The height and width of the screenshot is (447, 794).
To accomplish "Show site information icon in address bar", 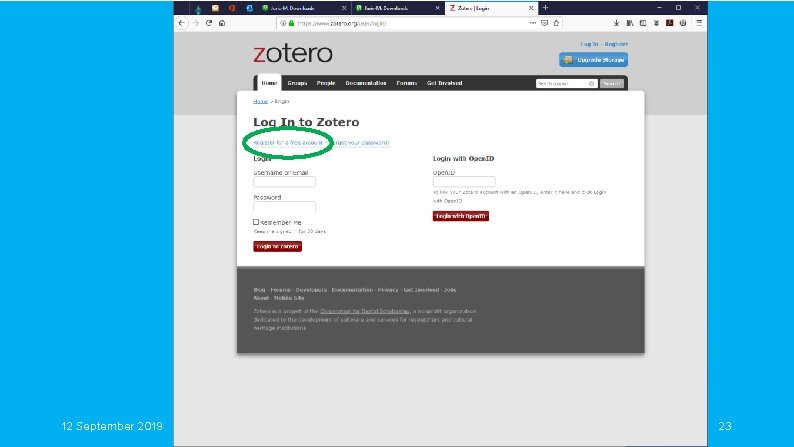I will (x=283, y=23).
